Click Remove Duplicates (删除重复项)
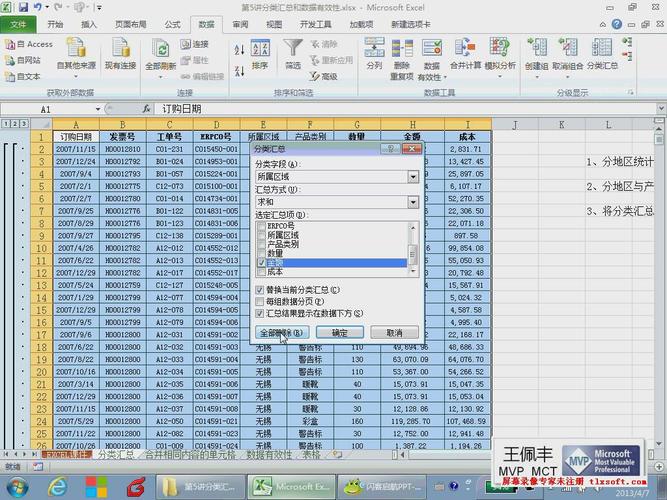The image size is (667, 500). tap(402, 59)
